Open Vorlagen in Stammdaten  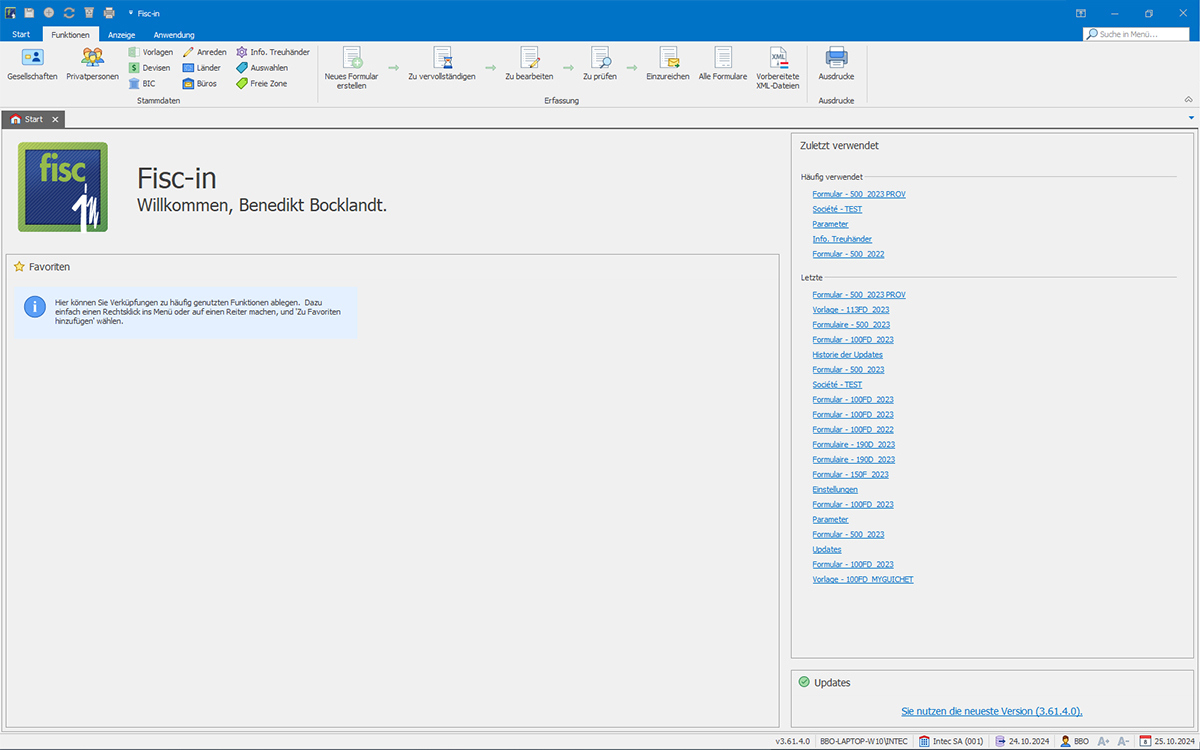(x=151, y=52)
